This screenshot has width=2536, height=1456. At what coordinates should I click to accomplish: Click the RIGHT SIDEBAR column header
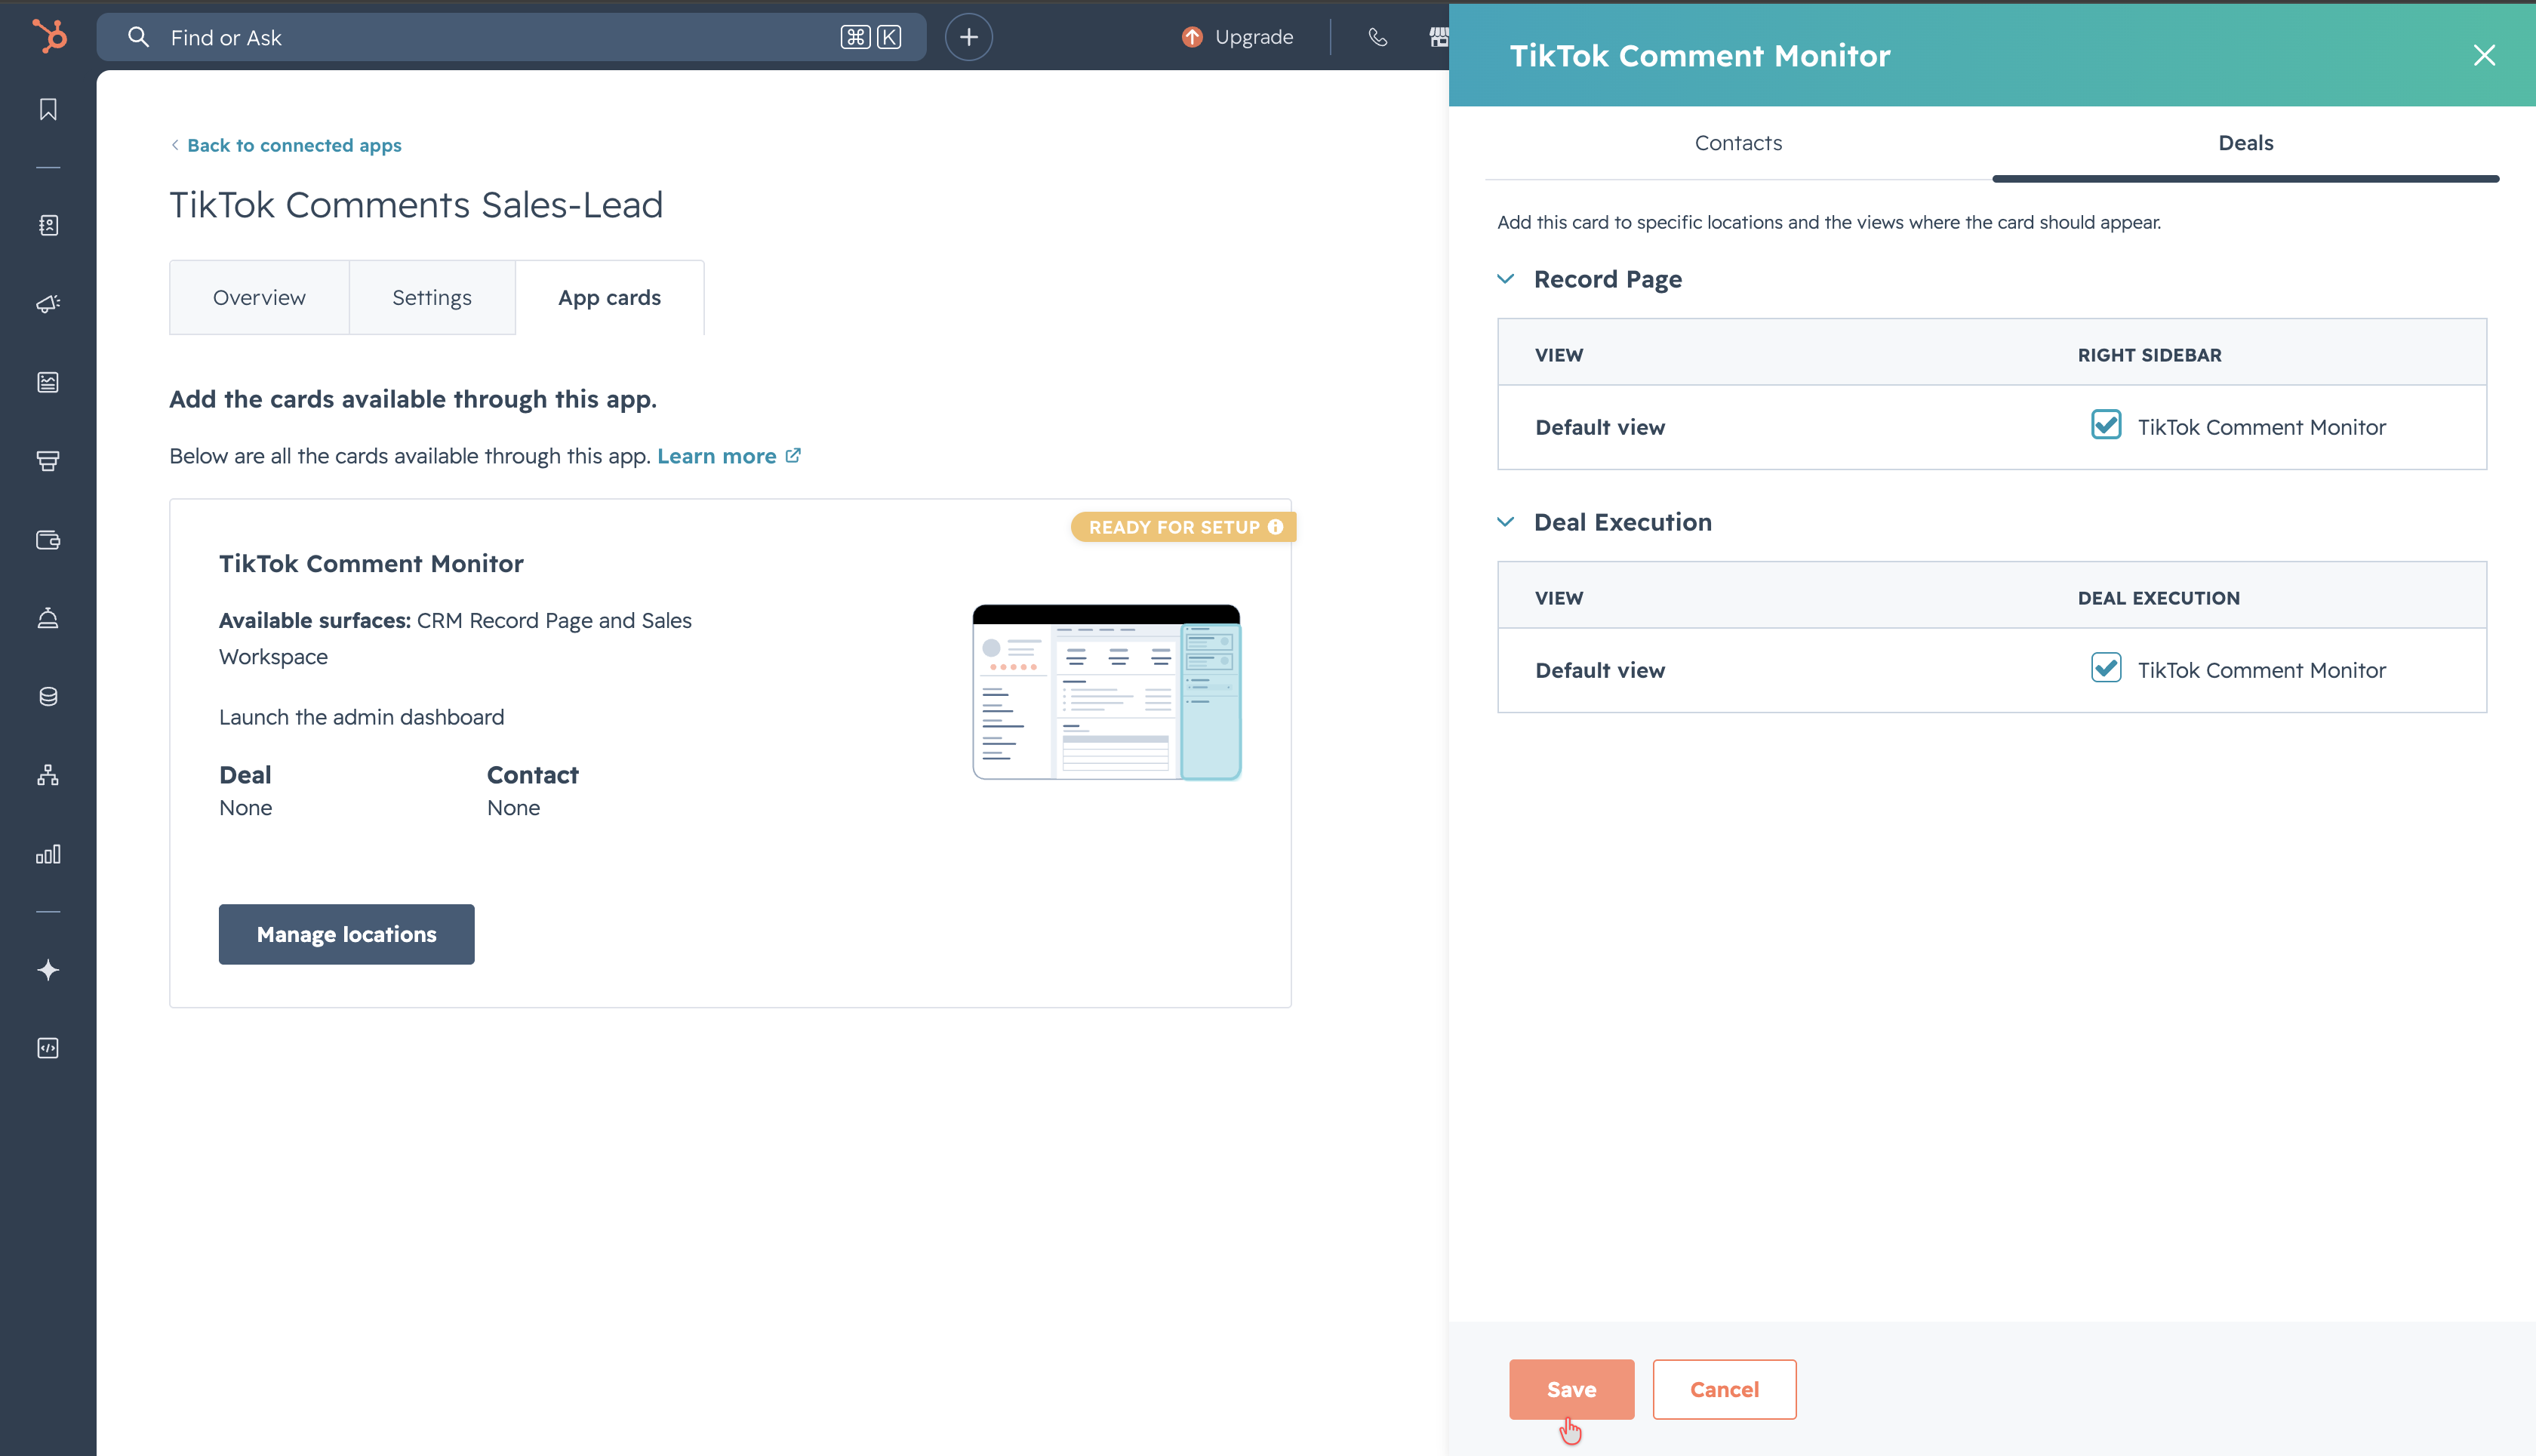tap(2149, 355)
